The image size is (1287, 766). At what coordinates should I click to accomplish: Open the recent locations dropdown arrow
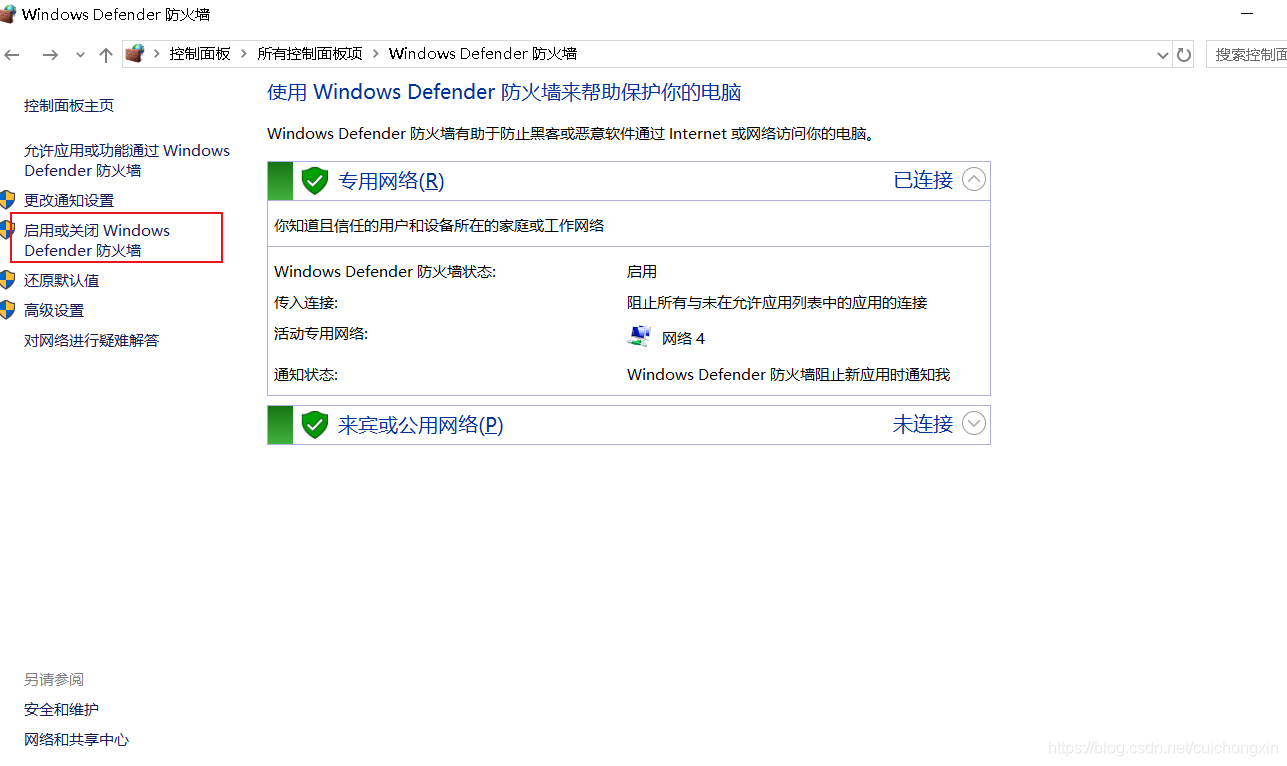tap(80, 55)
